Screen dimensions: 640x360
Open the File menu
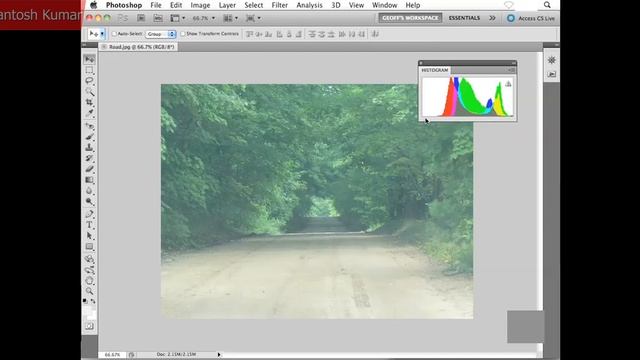[x=156, y=5]
